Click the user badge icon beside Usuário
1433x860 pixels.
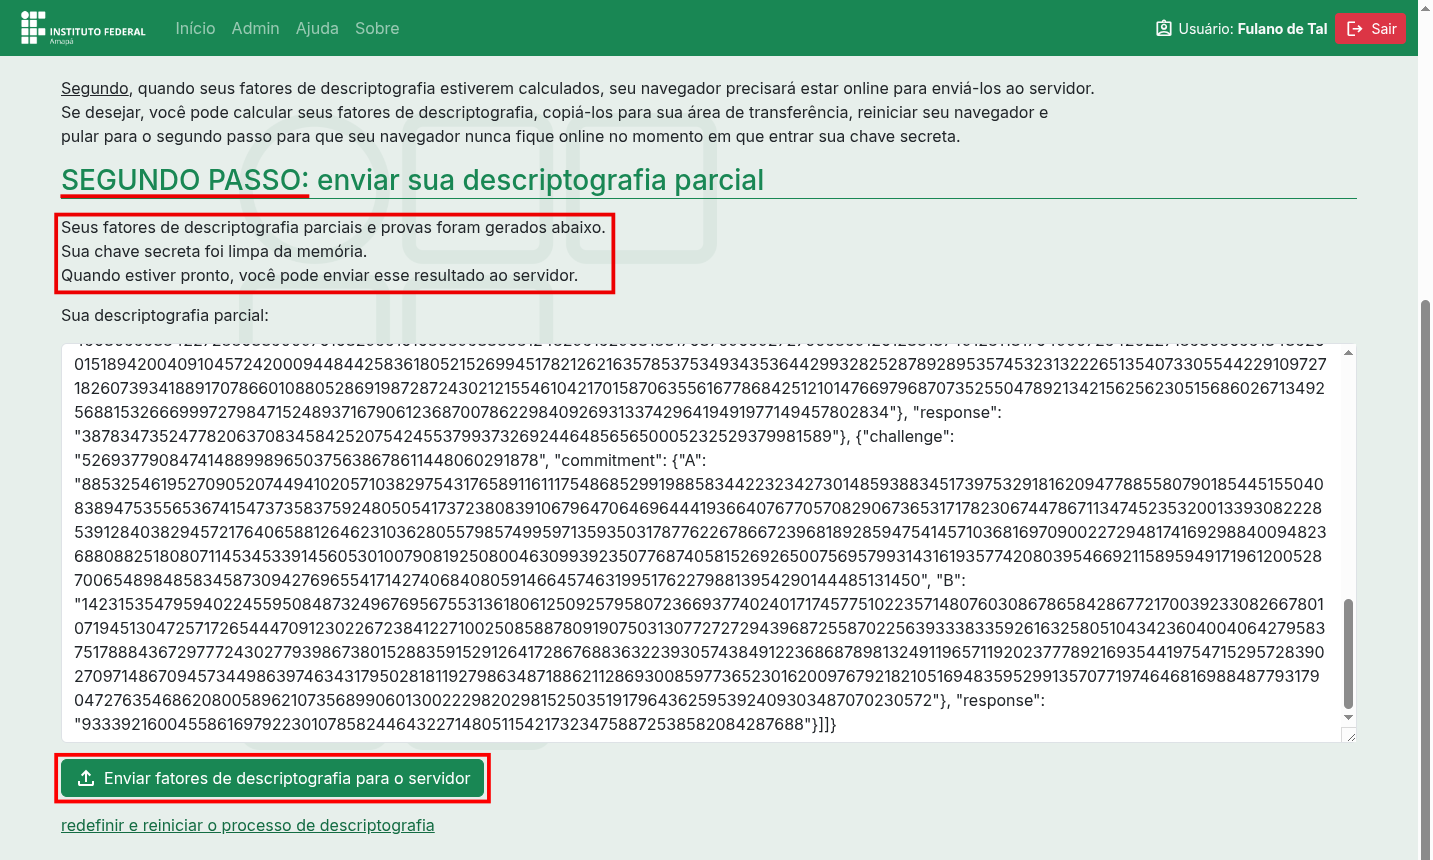tap(1163, 28)
